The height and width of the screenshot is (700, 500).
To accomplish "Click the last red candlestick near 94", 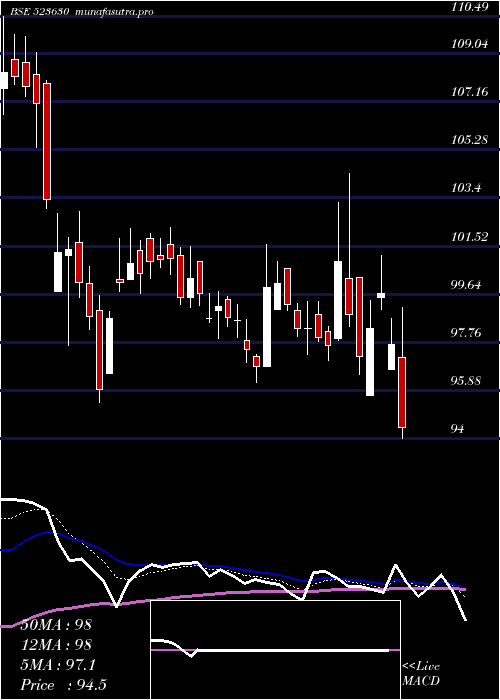I will pyautogui.click(x=402, y=392).
